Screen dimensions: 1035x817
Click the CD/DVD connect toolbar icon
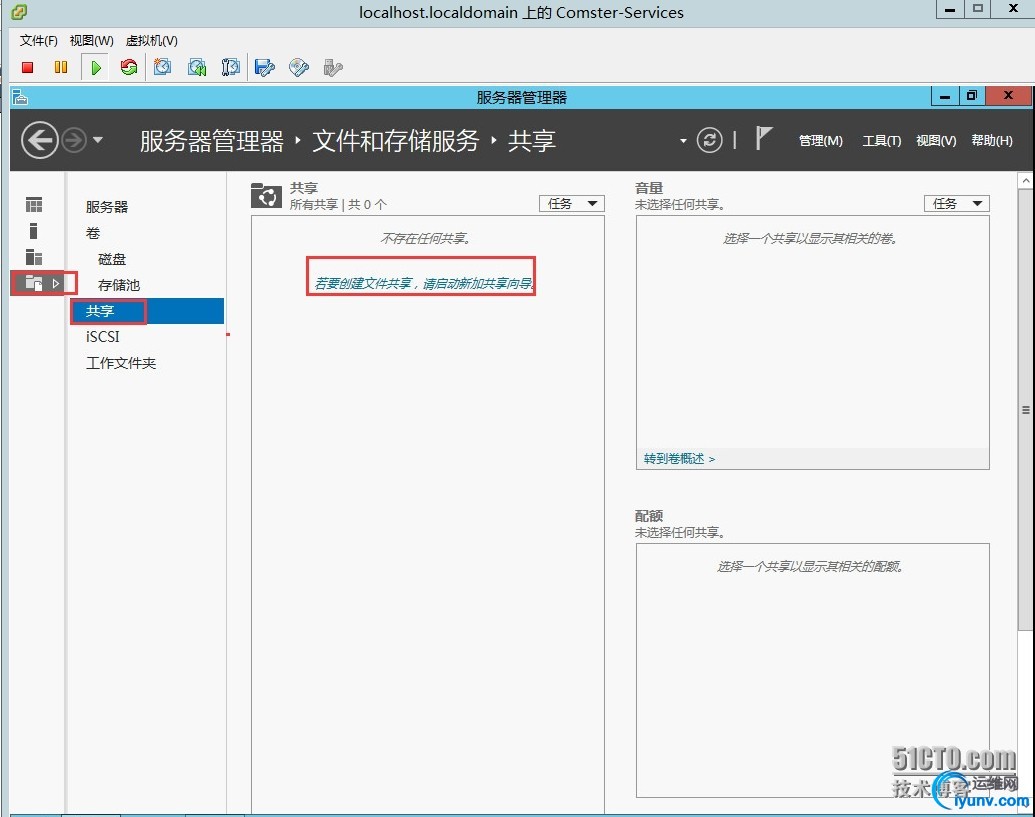(299, 67)
